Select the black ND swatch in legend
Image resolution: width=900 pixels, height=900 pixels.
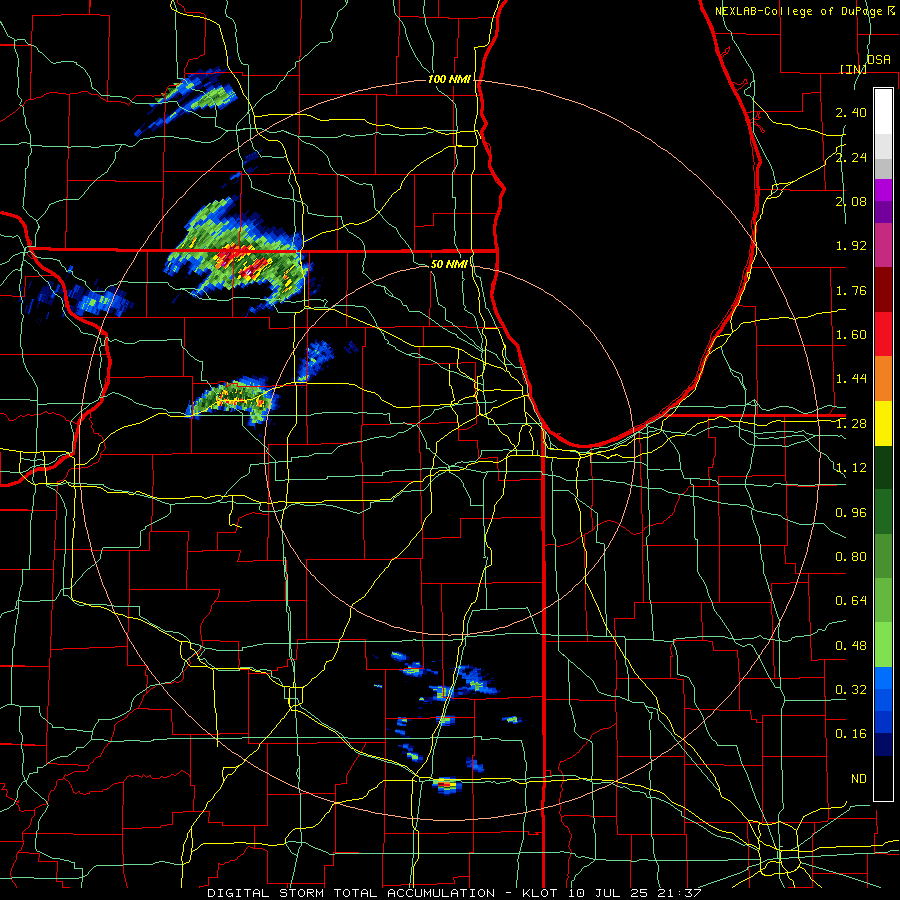click(x=883, y=779)
